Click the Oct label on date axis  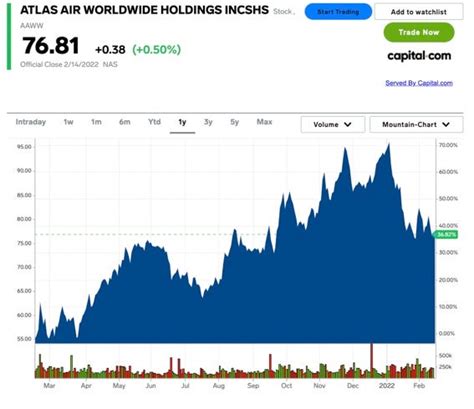(286, 386)
